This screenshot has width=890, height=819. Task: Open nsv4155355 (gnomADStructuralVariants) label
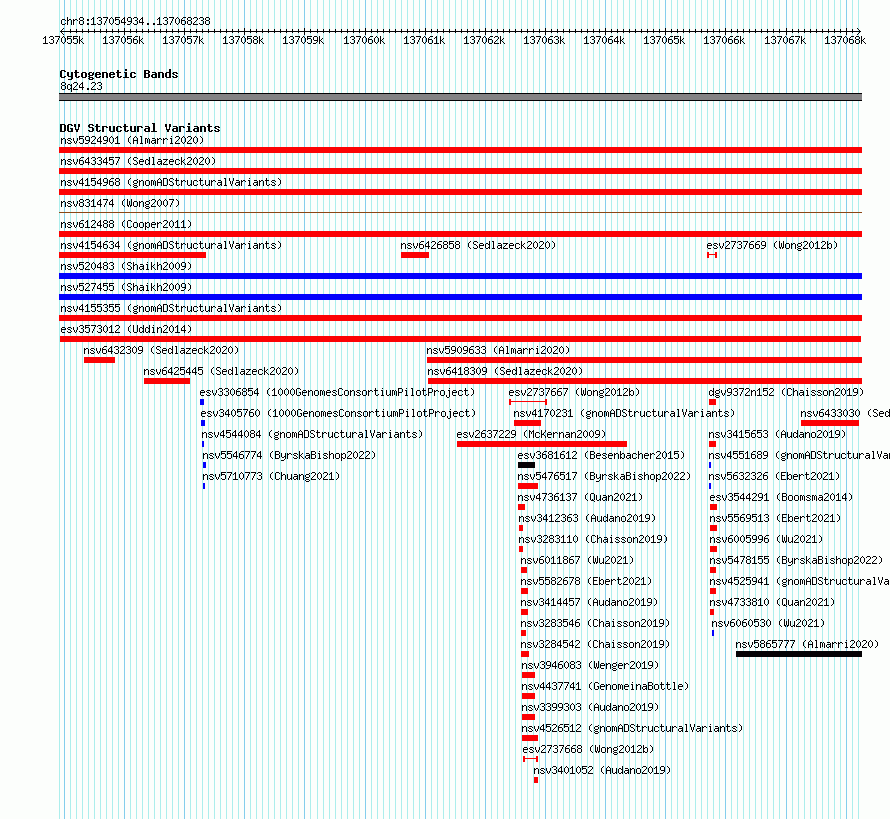point(171,308)
